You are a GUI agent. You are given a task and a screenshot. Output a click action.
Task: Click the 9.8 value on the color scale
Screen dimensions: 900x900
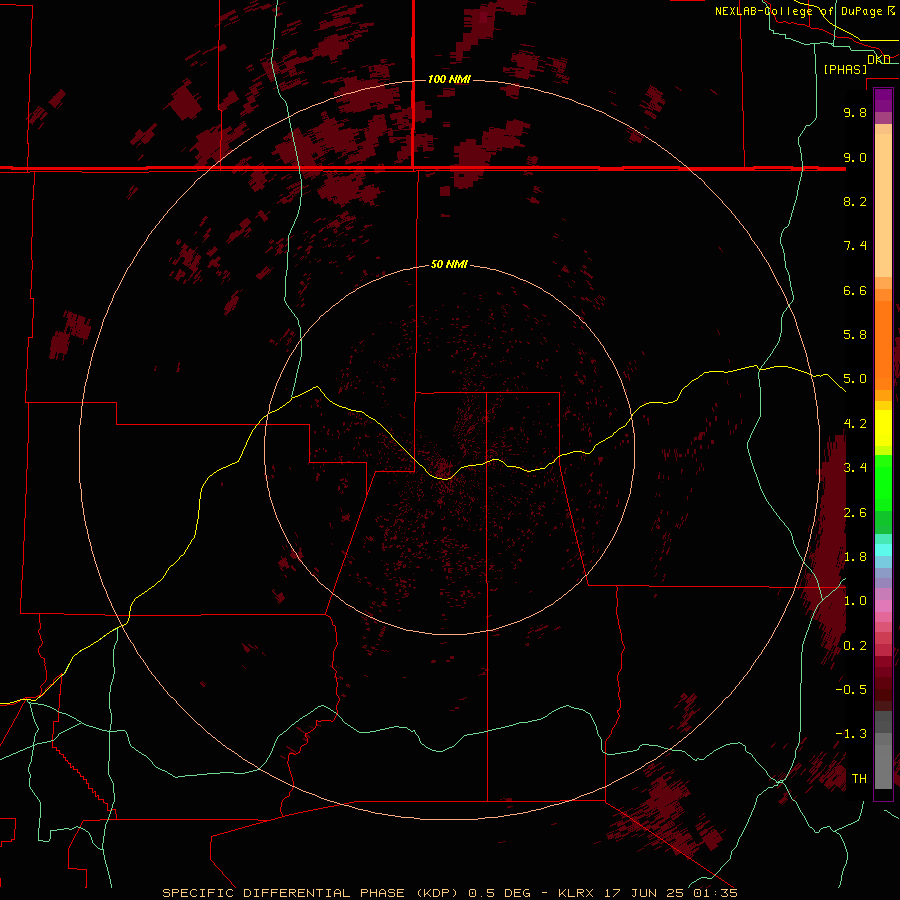tap(855, 112)
